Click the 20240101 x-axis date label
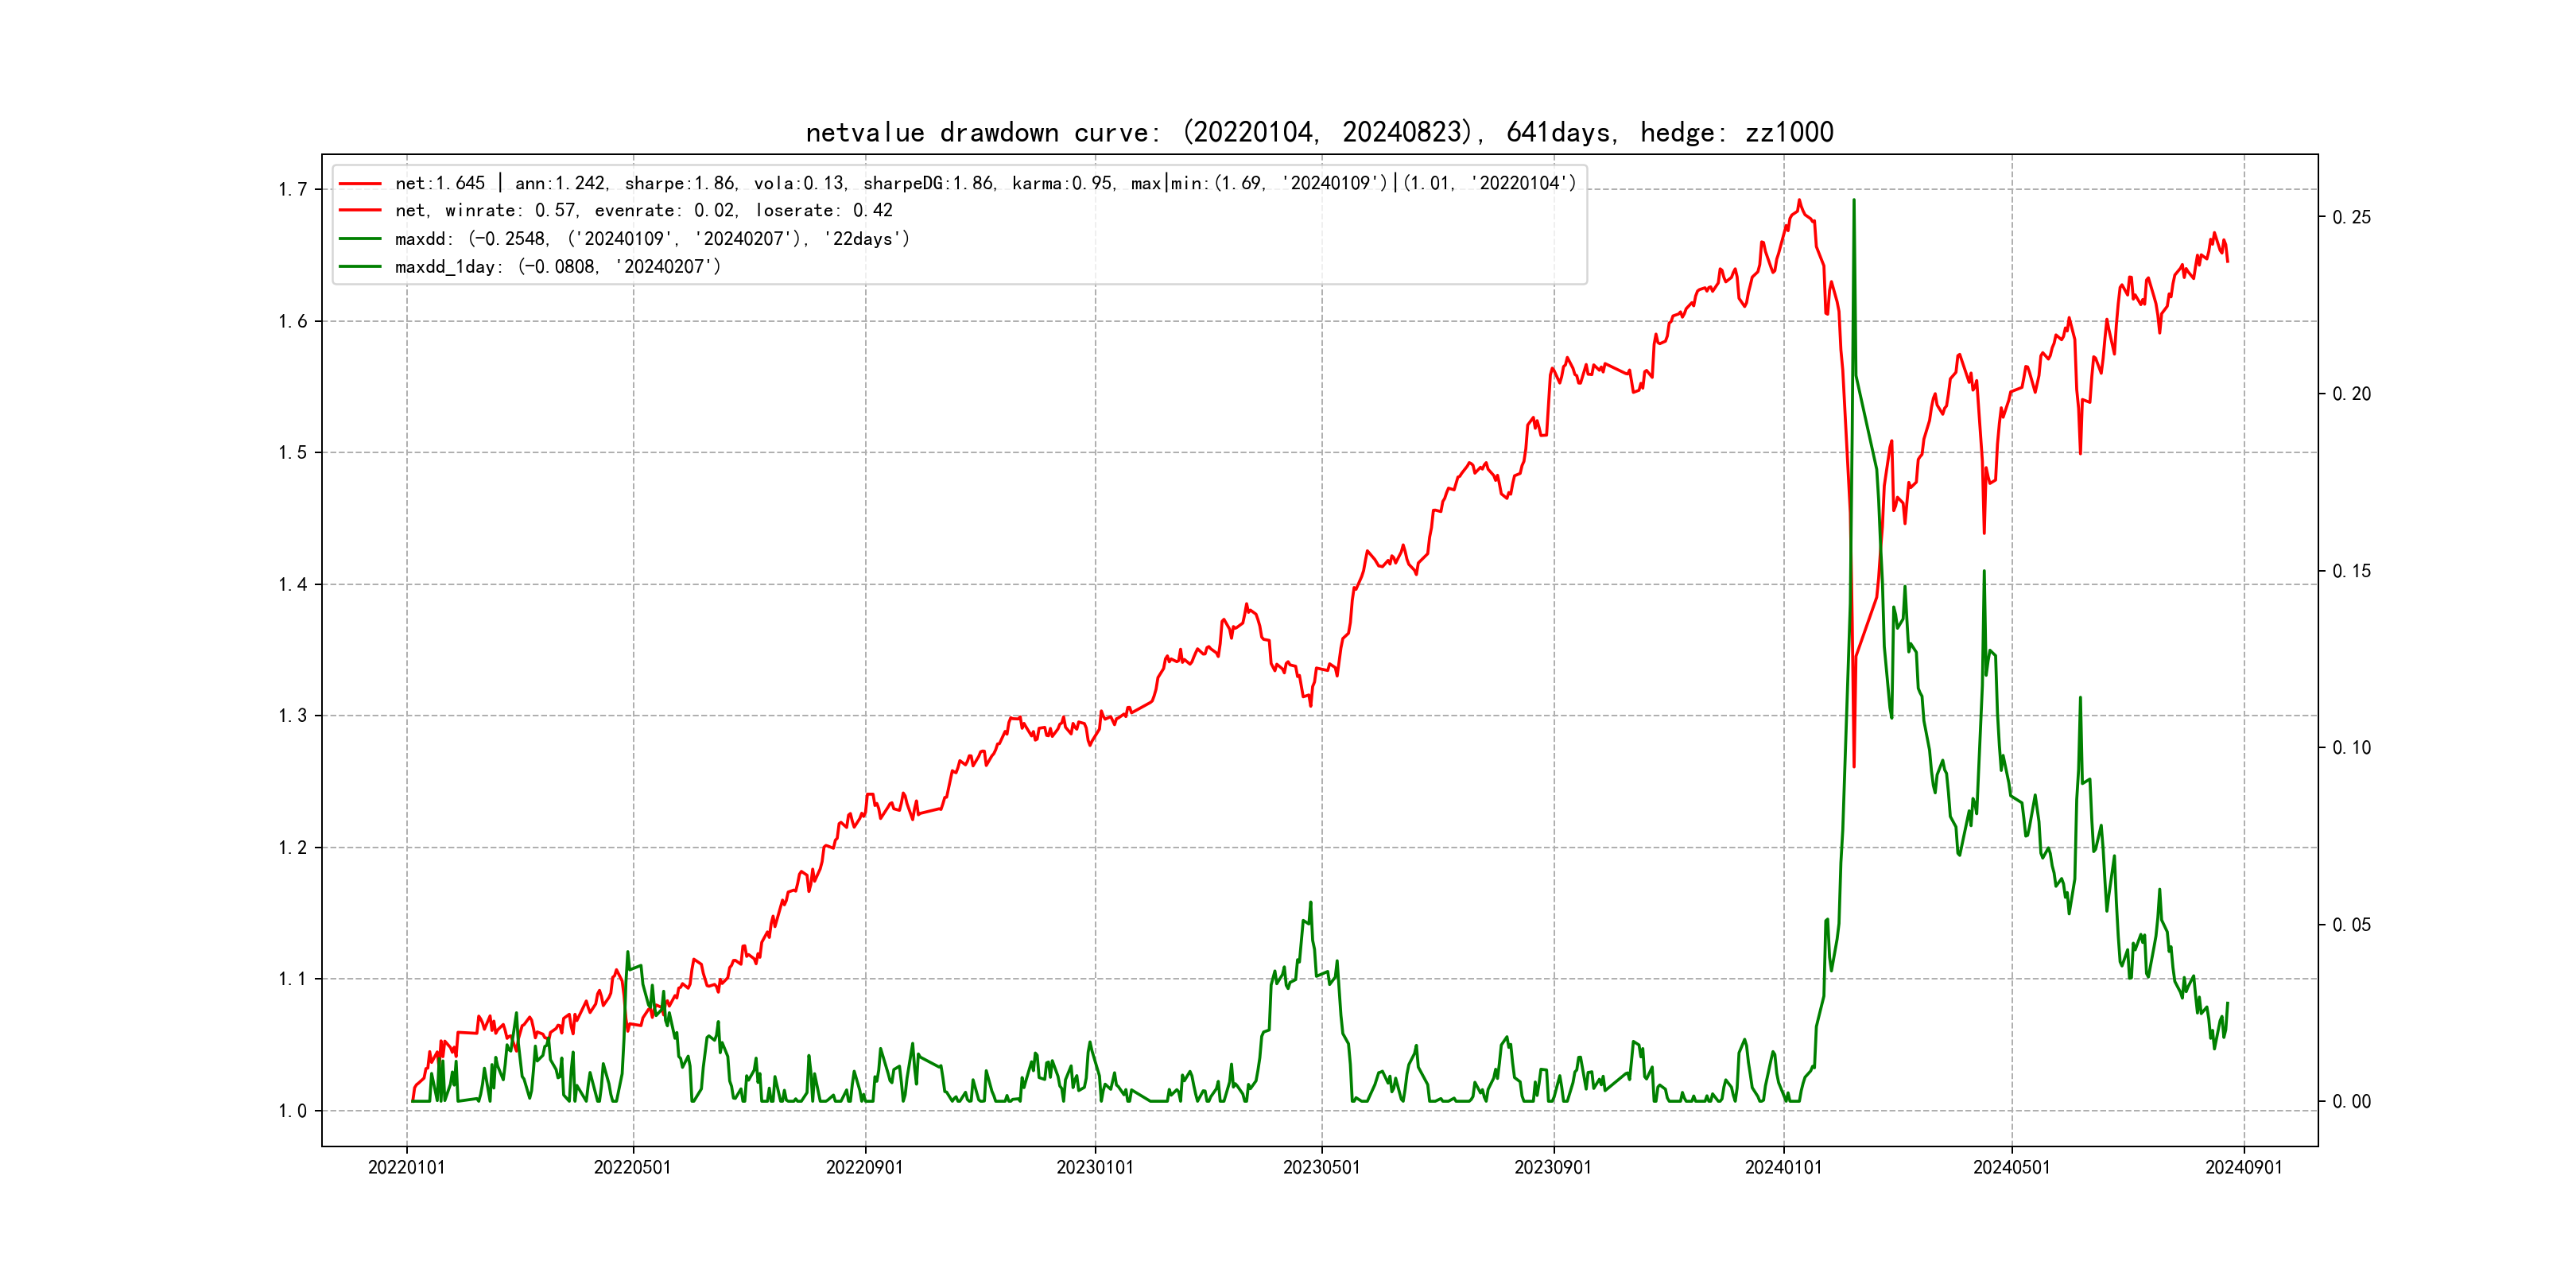2576x1288 pixels. 1783,1168
